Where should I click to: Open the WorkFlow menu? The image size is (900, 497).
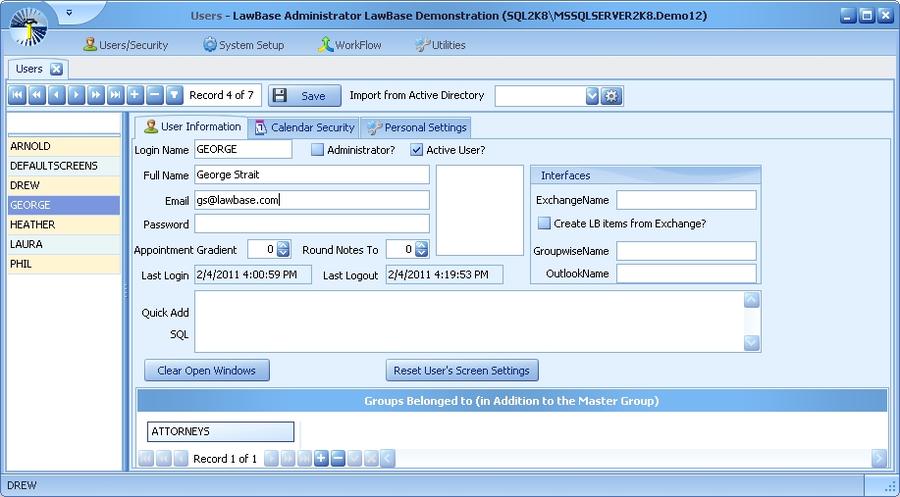click(x=350, y=45)
